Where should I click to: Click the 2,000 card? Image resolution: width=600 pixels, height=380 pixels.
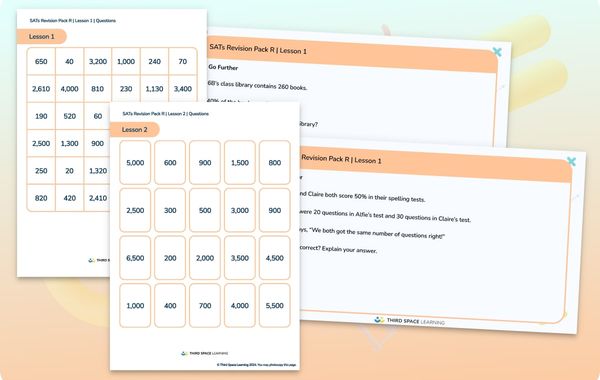[x=205, y=258]
